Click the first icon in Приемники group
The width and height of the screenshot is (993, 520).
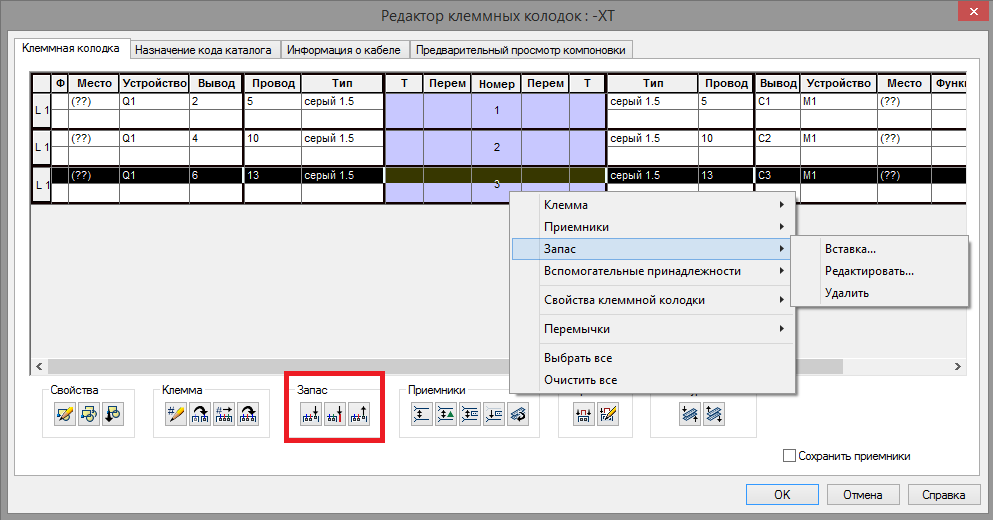(422, 414)
